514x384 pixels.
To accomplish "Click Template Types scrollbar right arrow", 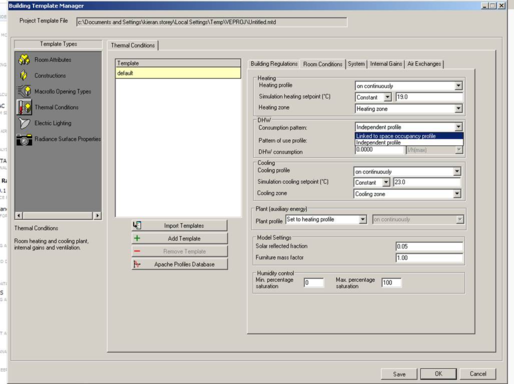I will click(97, 216).
